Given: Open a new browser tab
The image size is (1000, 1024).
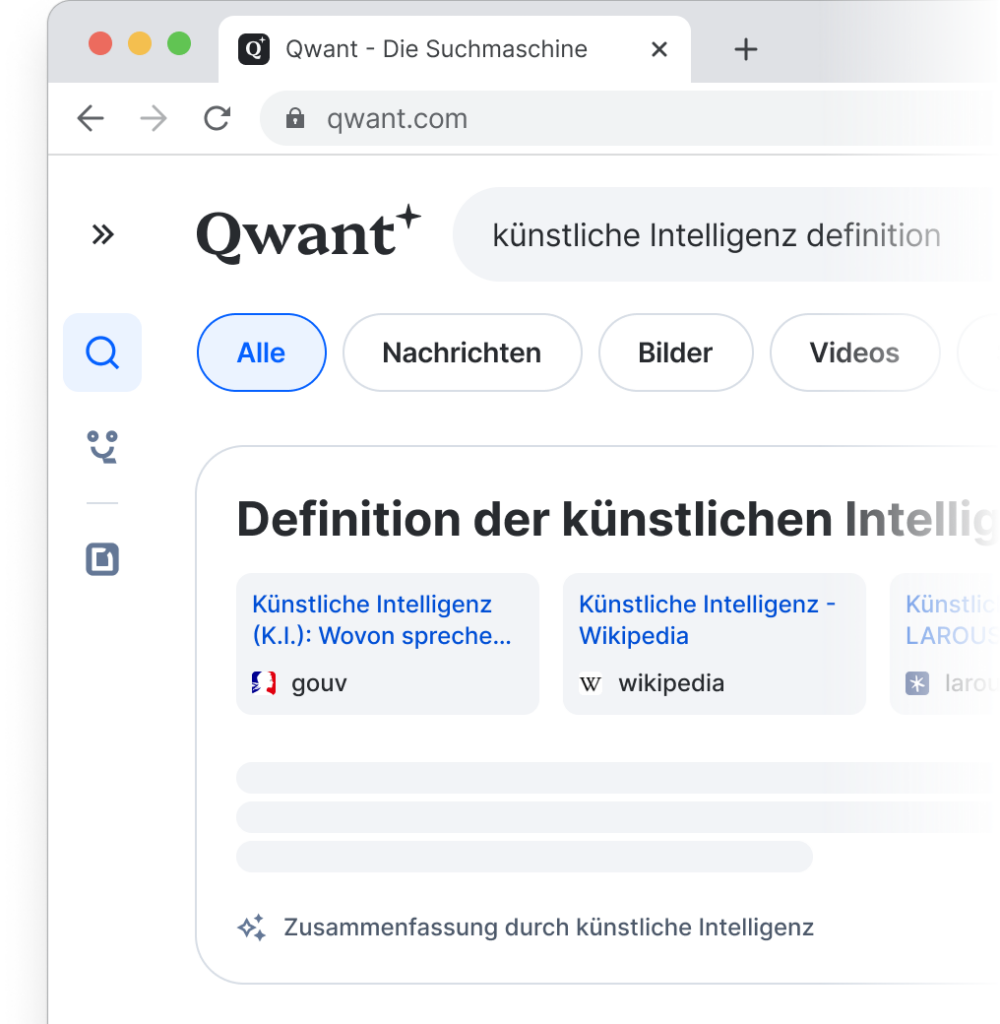Looking at the screenshot, I should (746, 49).
